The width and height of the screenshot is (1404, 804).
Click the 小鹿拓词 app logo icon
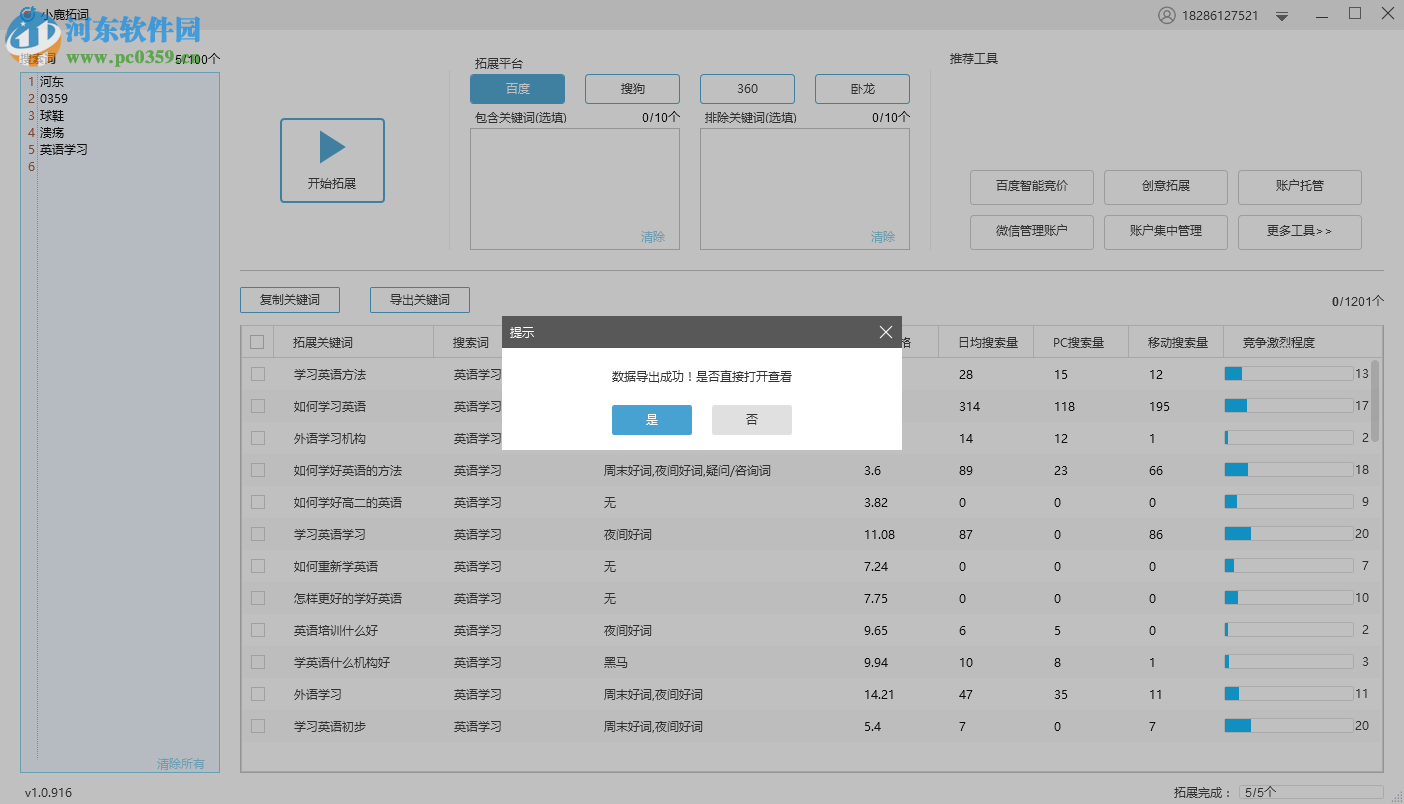click(28, 14)
